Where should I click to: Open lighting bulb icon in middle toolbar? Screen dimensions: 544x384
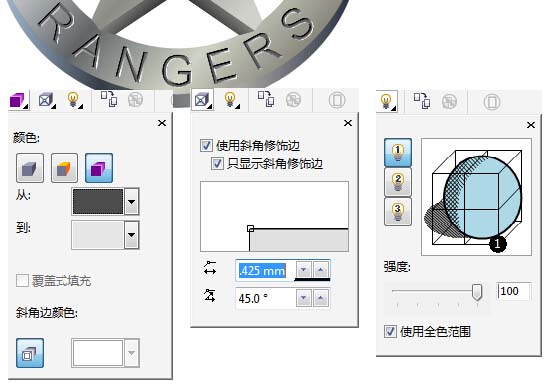(x=231, y=100)
